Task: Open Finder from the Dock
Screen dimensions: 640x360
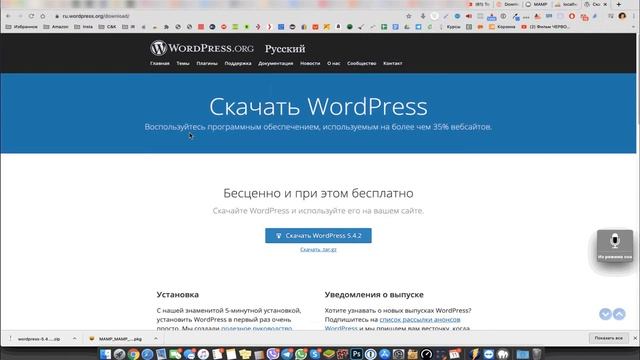Action: pos(105,354)
